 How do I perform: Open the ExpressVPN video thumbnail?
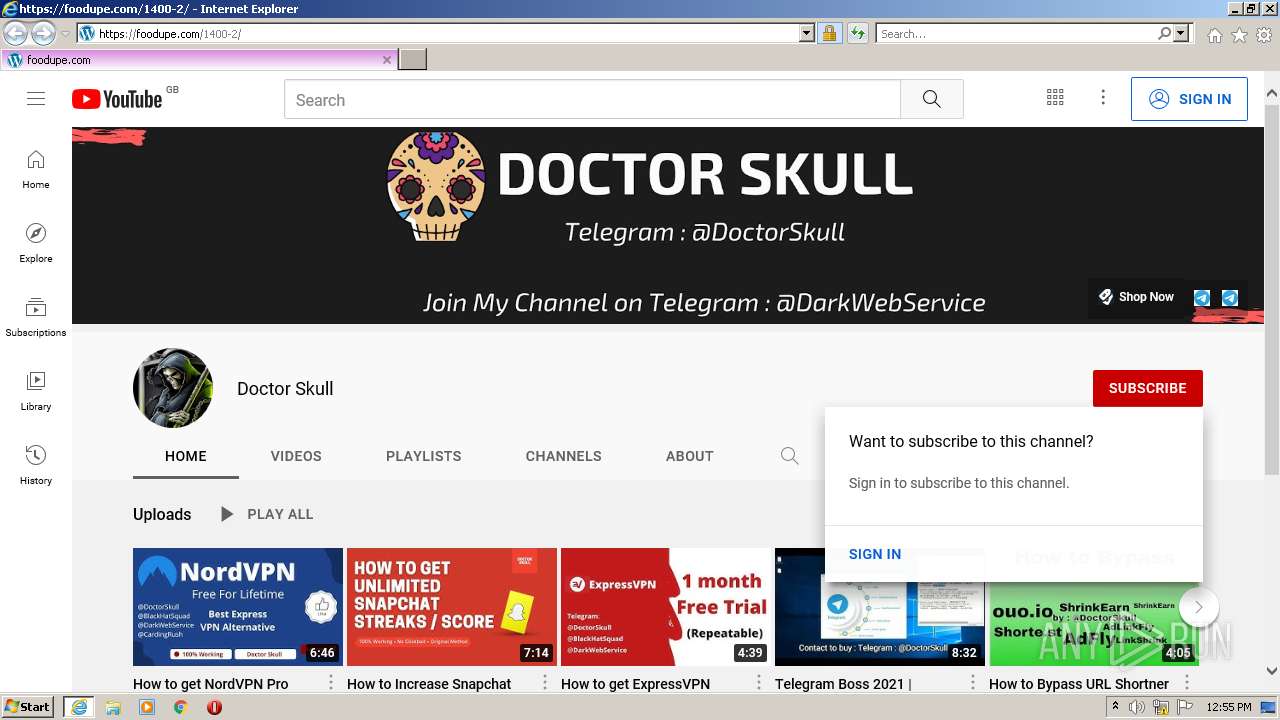click(x=666, y=607)
